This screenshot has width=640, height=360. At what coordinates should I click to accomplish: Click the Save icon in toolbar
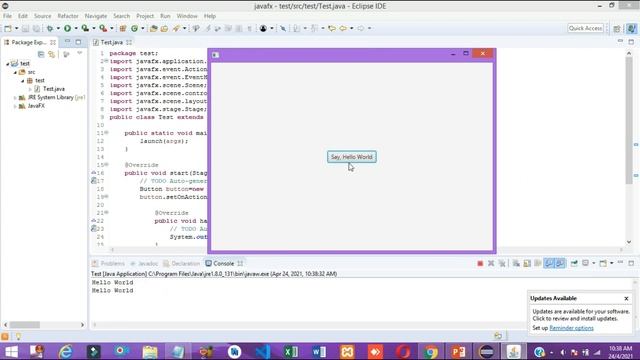tap(25, 28)
